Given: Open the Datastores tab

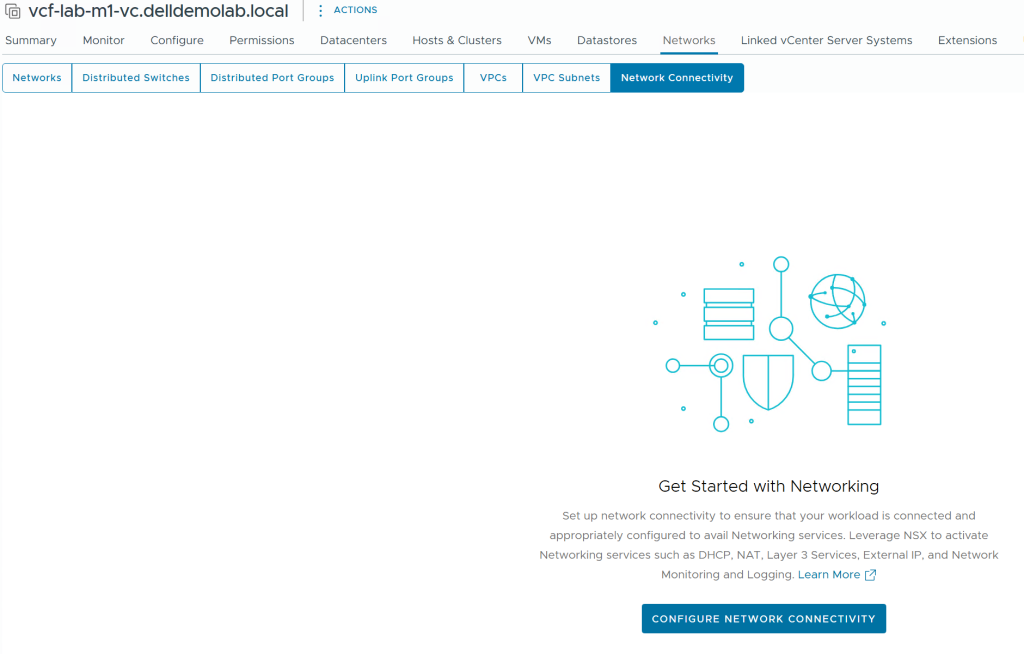Looking at the screenshot, I should pyautogui.click(x=607, y=41).
